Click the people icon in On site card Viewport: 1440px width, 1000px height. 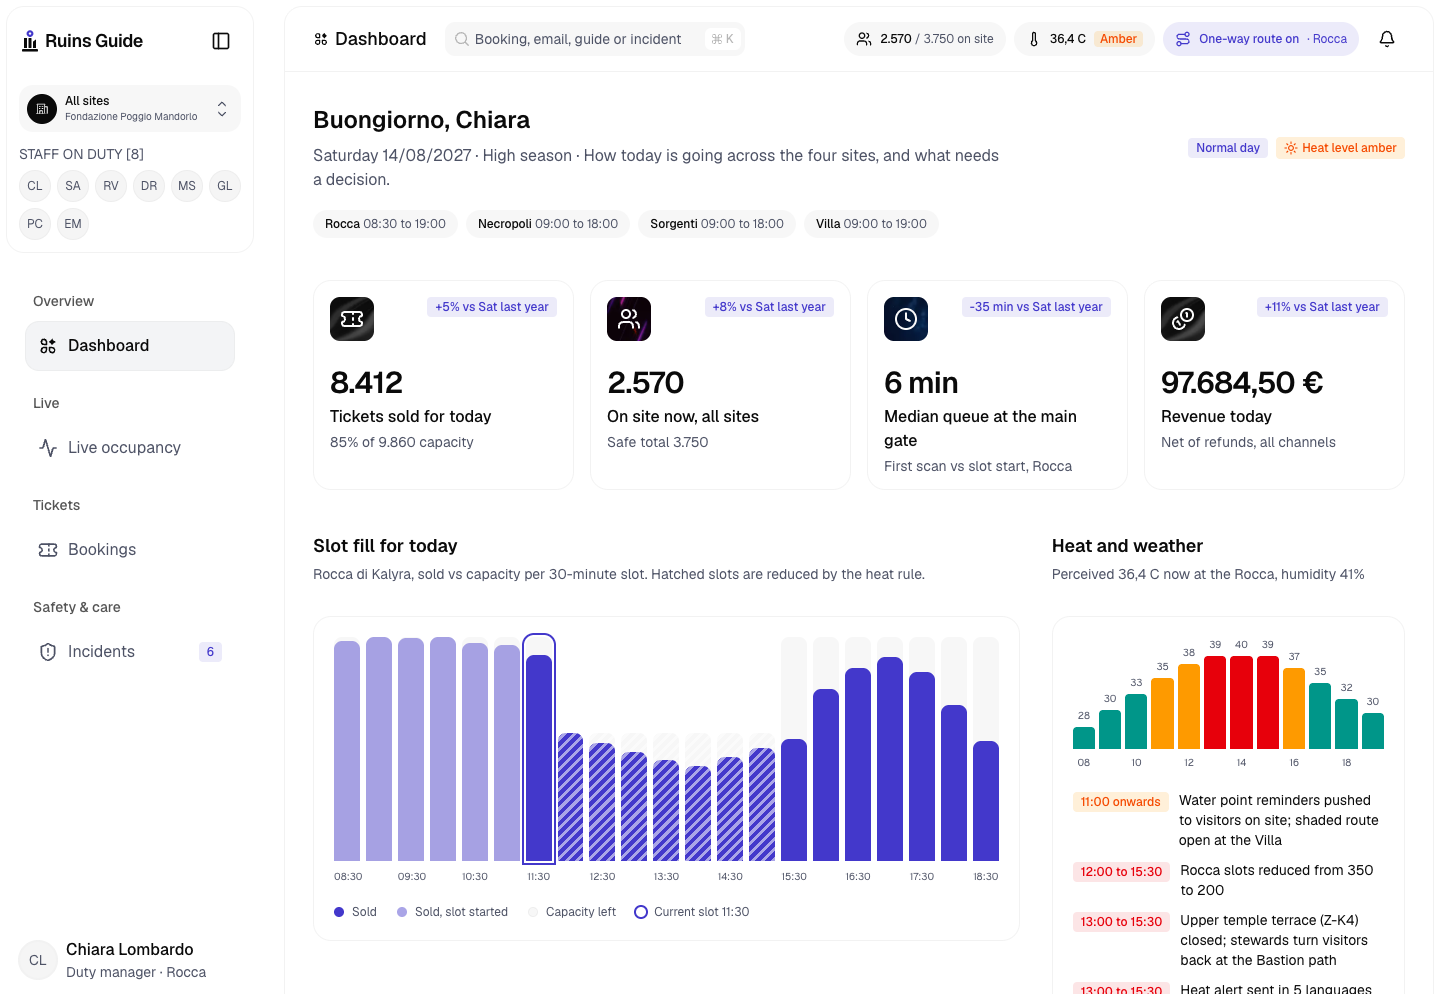point(629,319)
